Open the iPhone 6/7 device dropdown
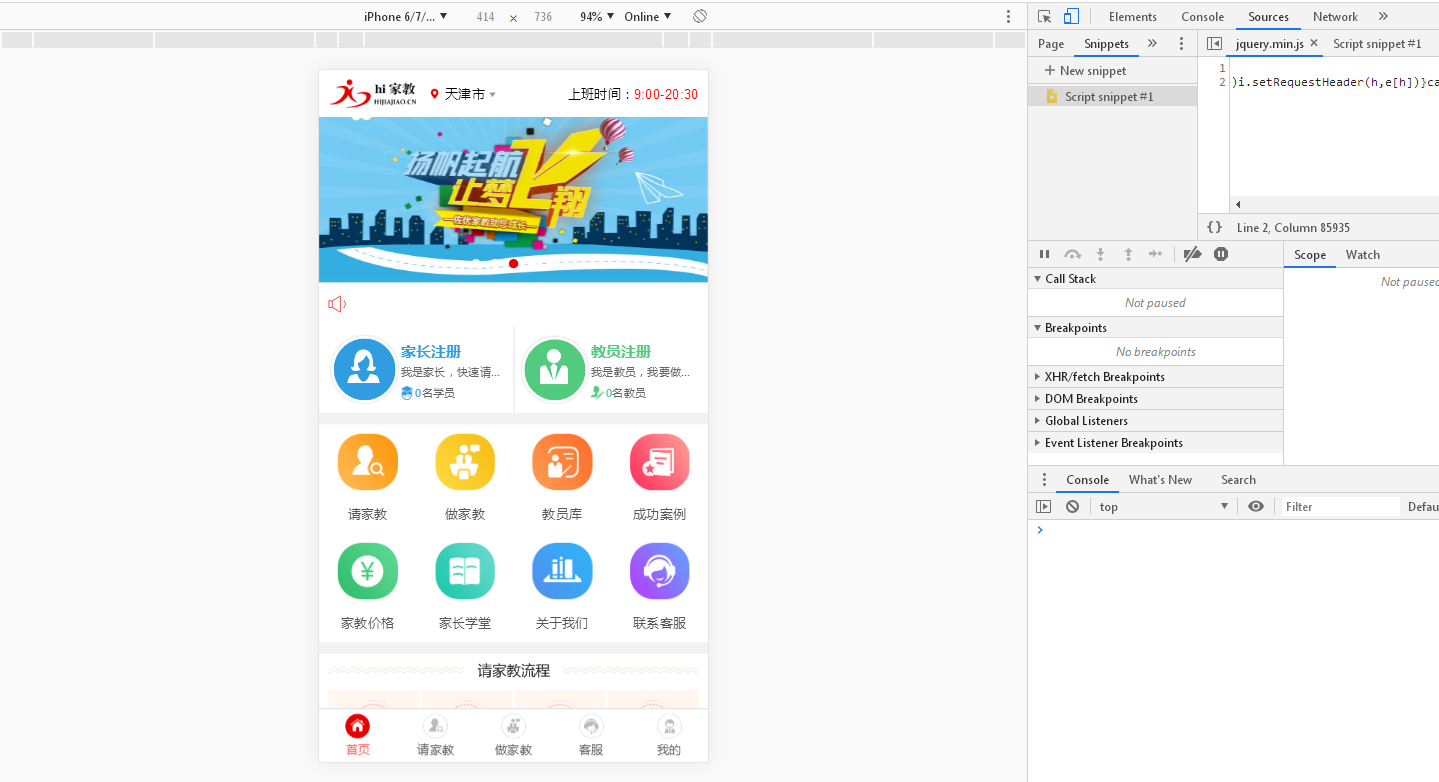Image resolution: width=1439 pixels, height=782 pixels. pos(403,16)
